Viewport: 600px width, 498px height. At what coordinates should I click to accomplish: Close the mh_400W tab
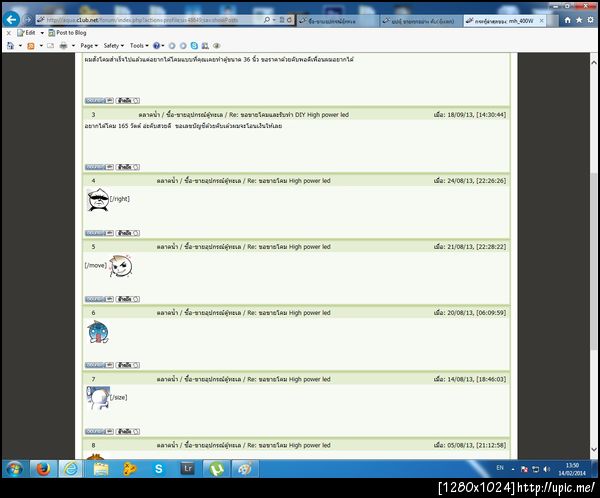tap(541, 21)
